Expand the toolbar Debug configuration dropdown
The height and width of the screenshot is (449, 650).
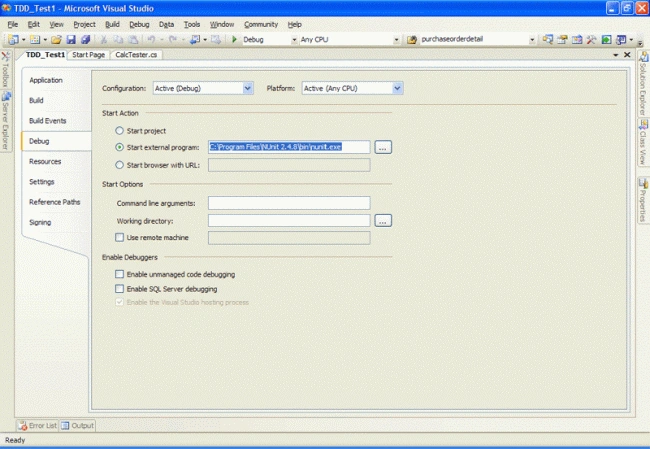294,40
